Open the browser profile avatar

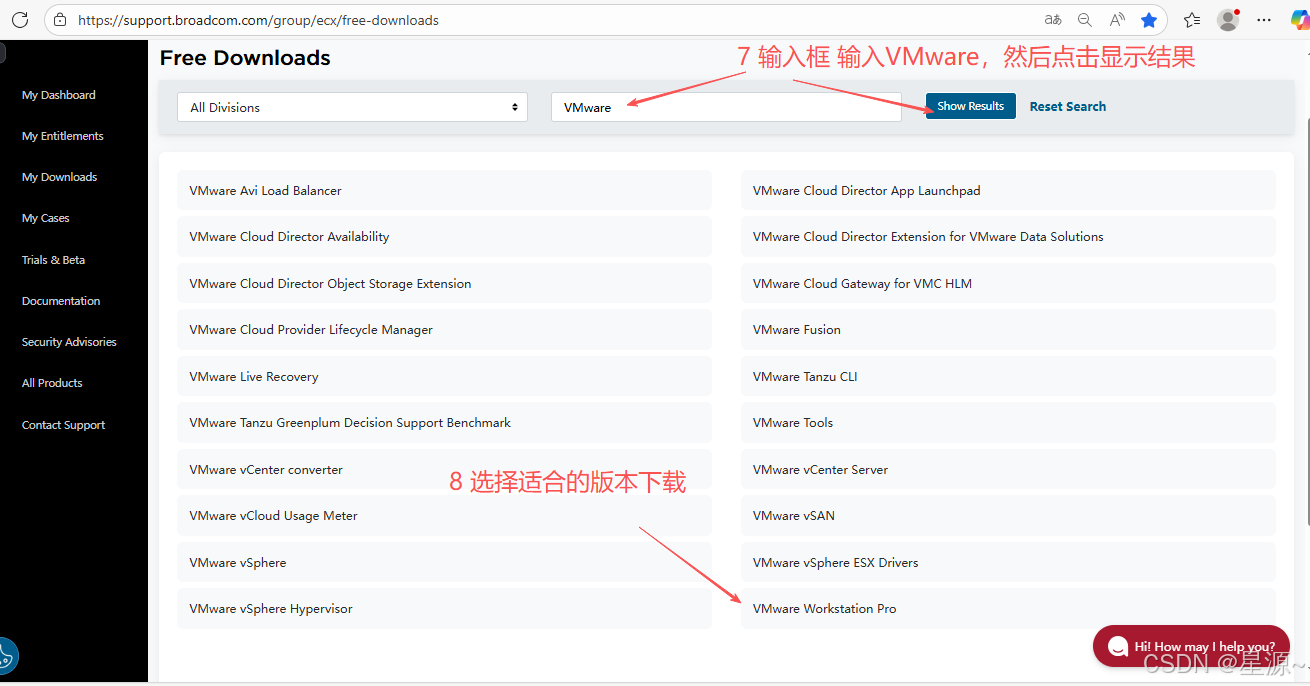pos(1228,20)
